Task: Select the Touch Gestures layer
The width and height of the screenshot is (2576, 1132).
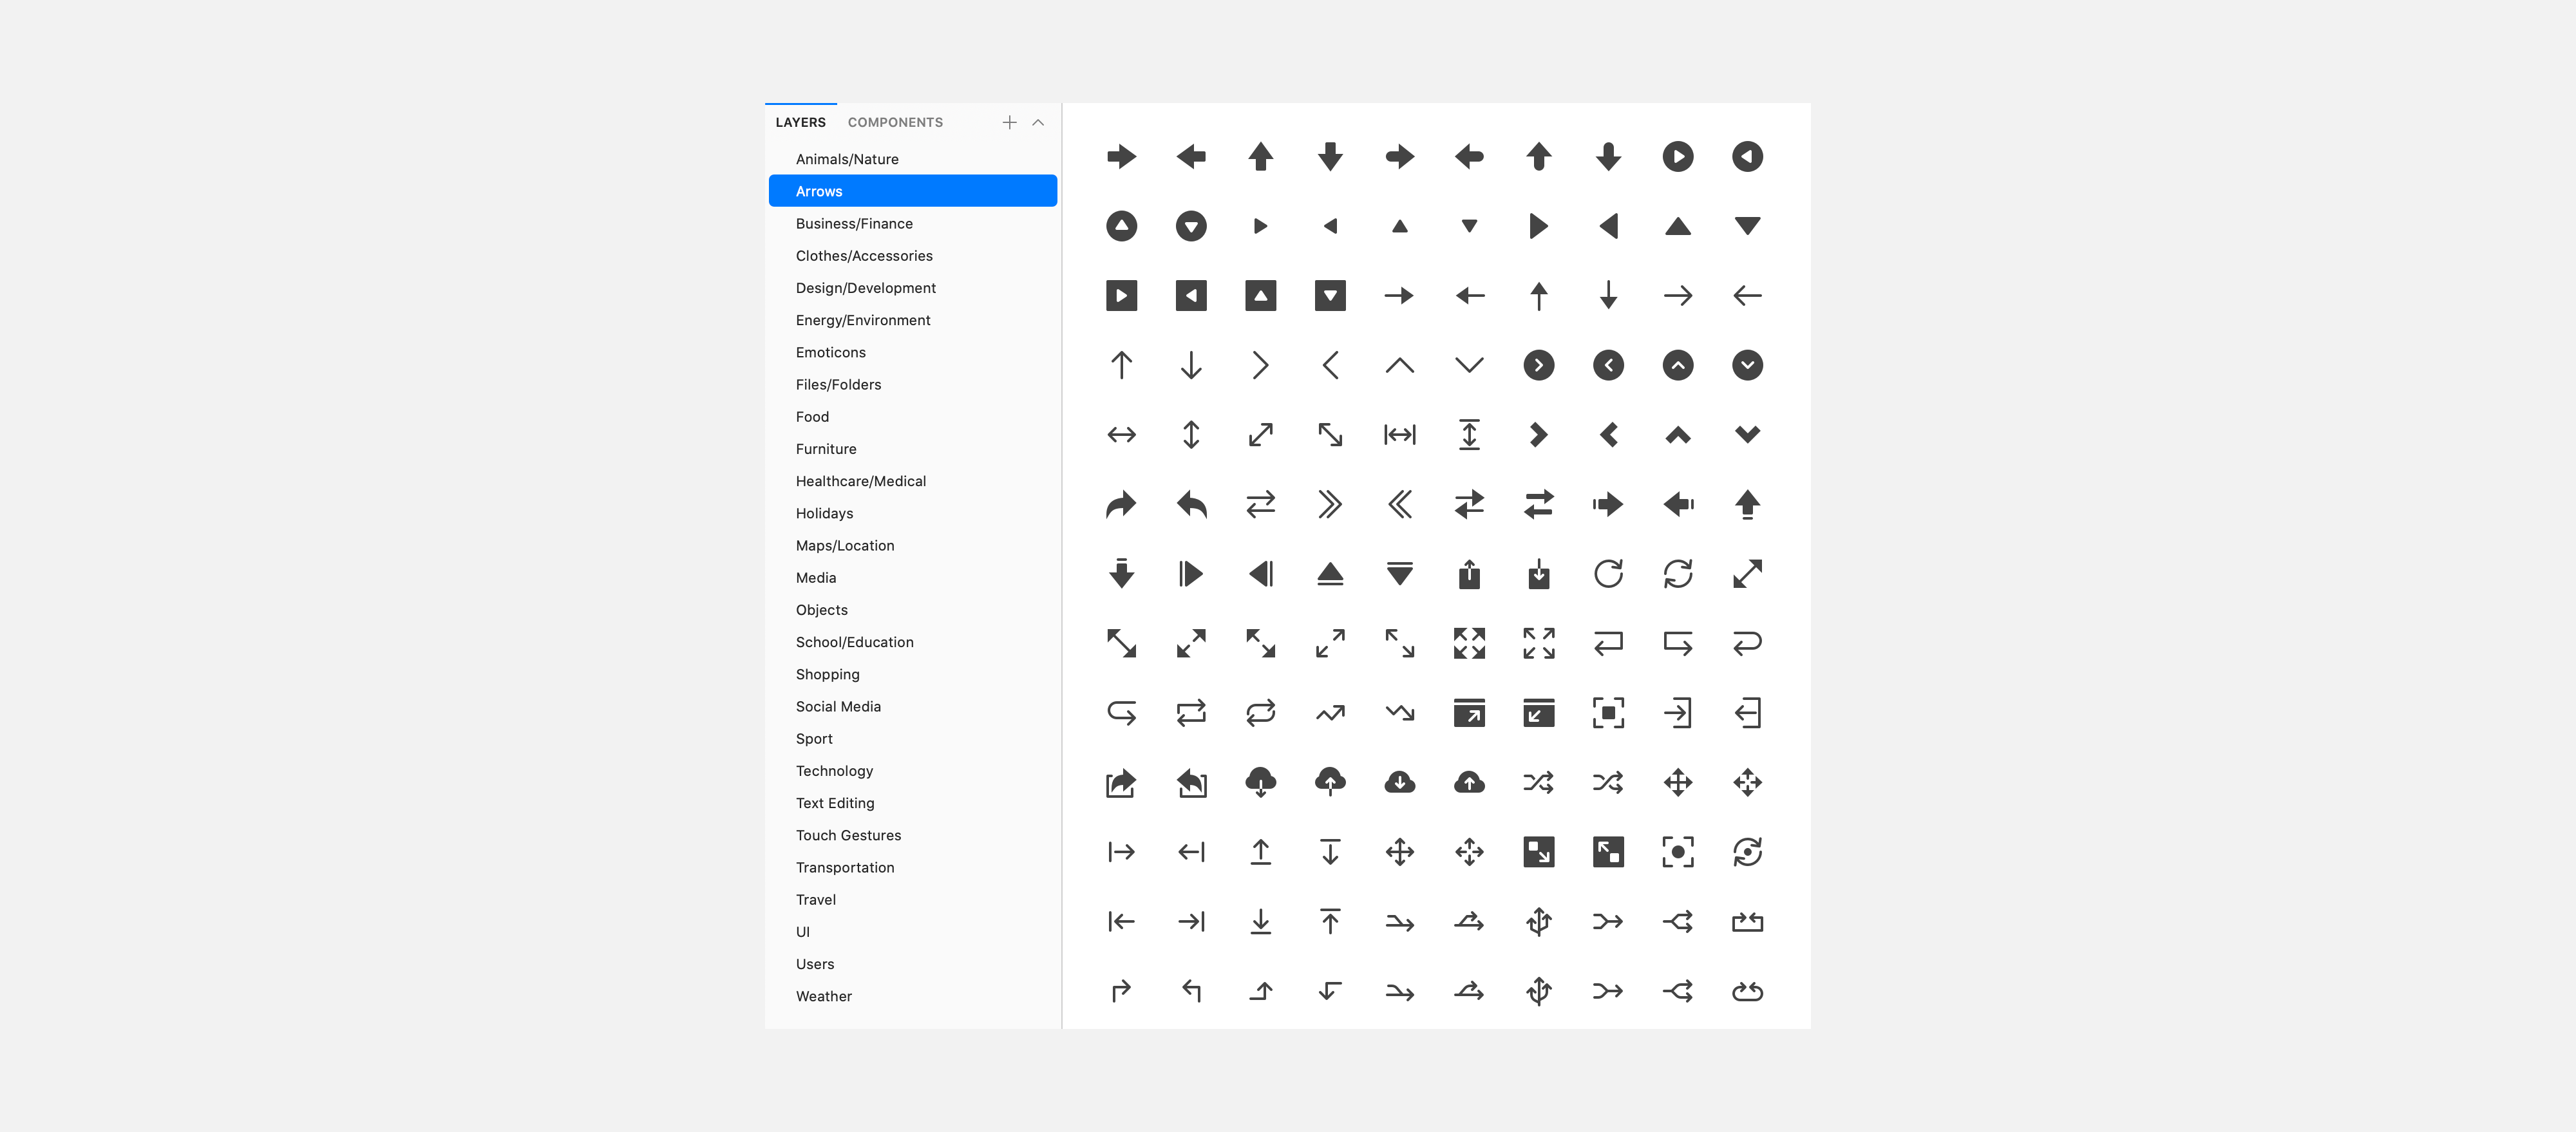Action: (x=848, y=835)
